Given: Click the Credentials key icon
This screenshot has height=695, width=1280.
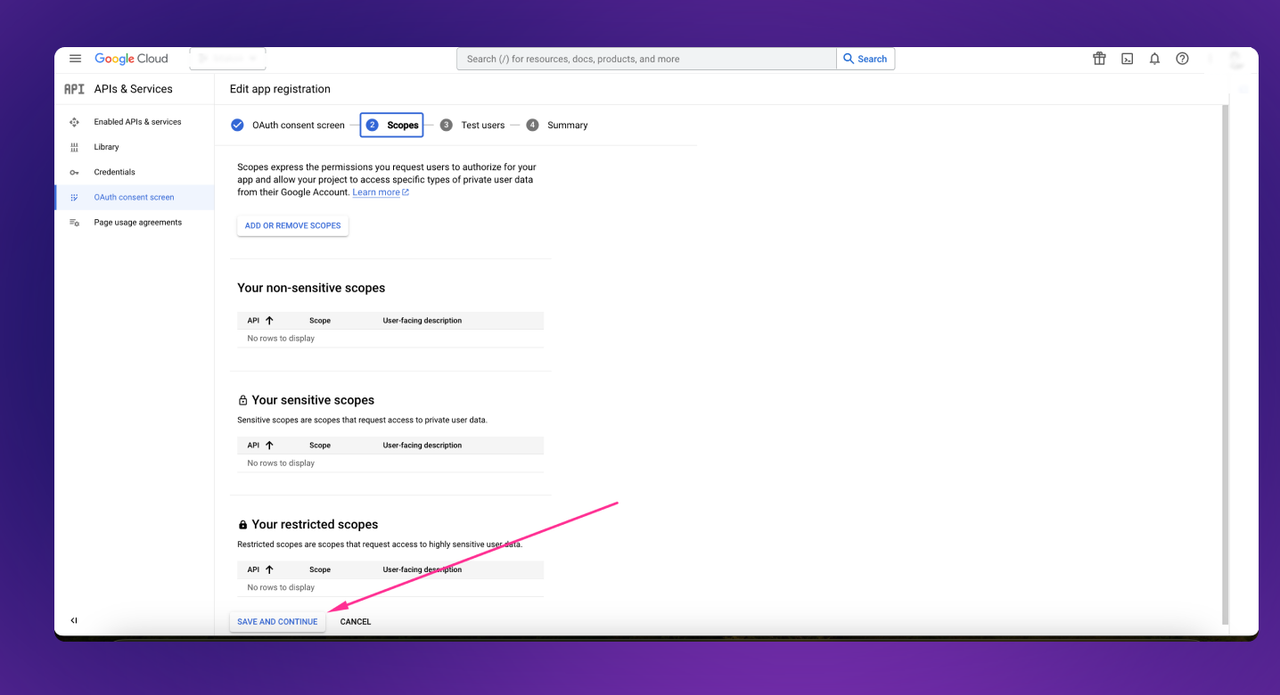Looking at the screenshot, I should pyautogui.click(x=74, y=172).
